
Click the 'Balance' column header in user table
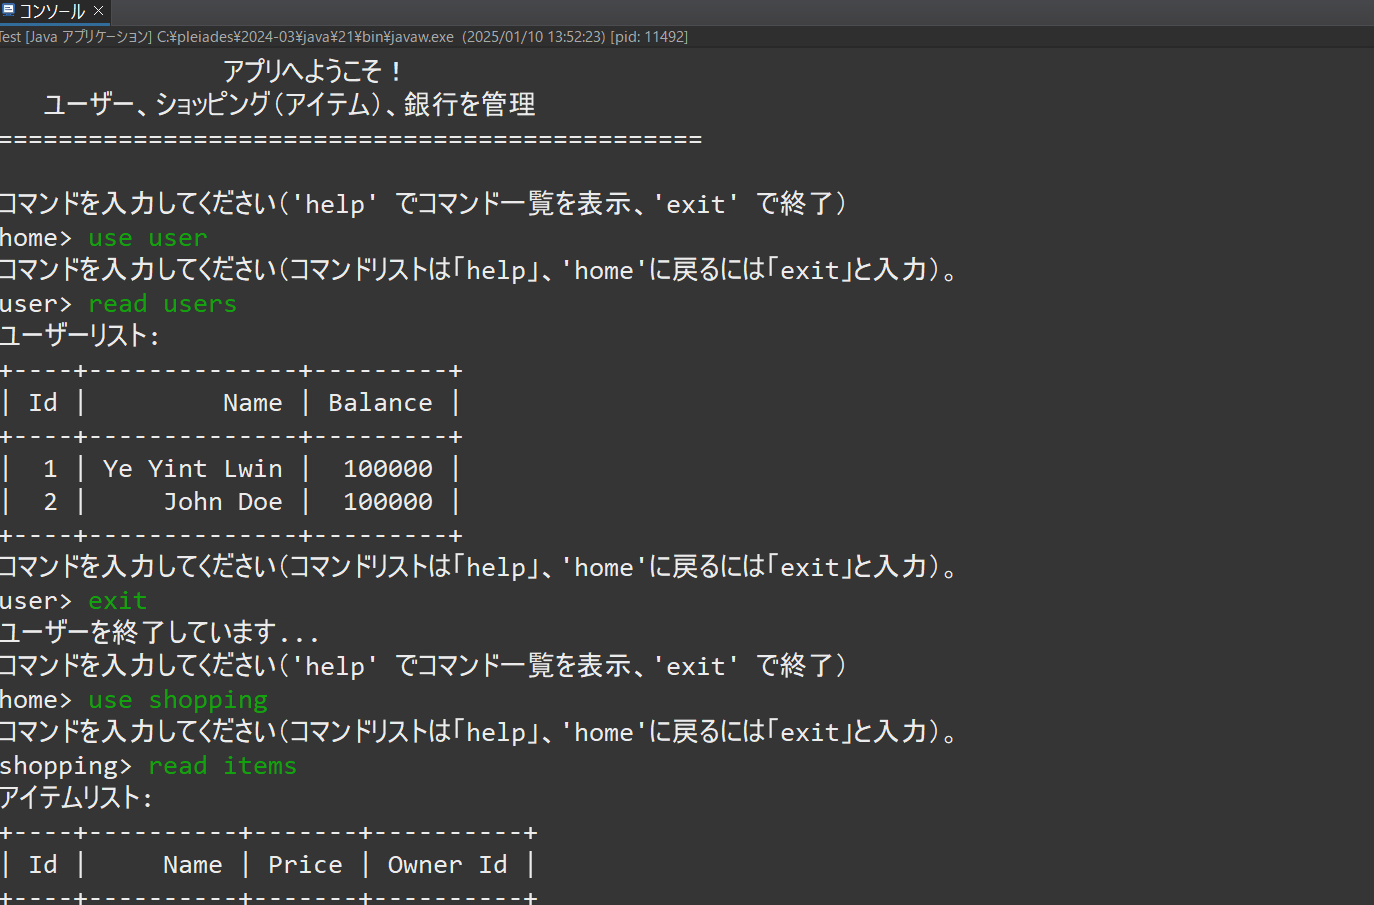[x=380, y=403]
